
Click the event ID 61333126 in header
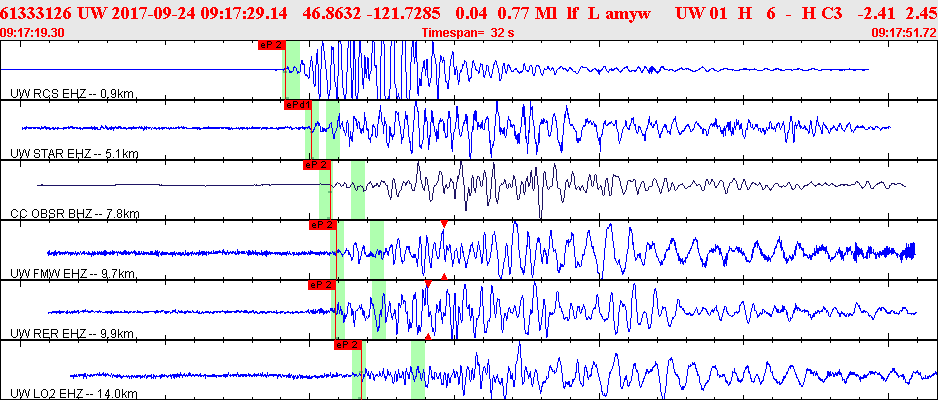coord(38,13)
